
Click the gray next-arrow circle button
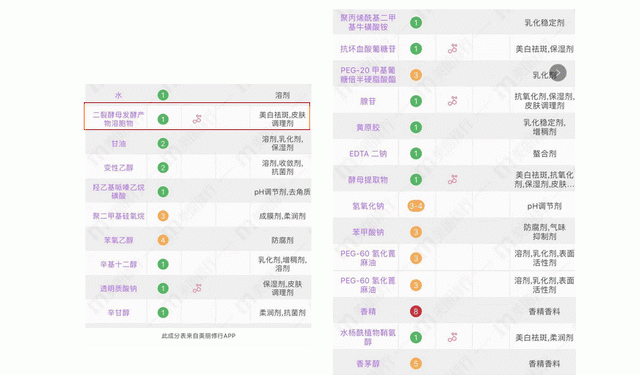point(558,73)
